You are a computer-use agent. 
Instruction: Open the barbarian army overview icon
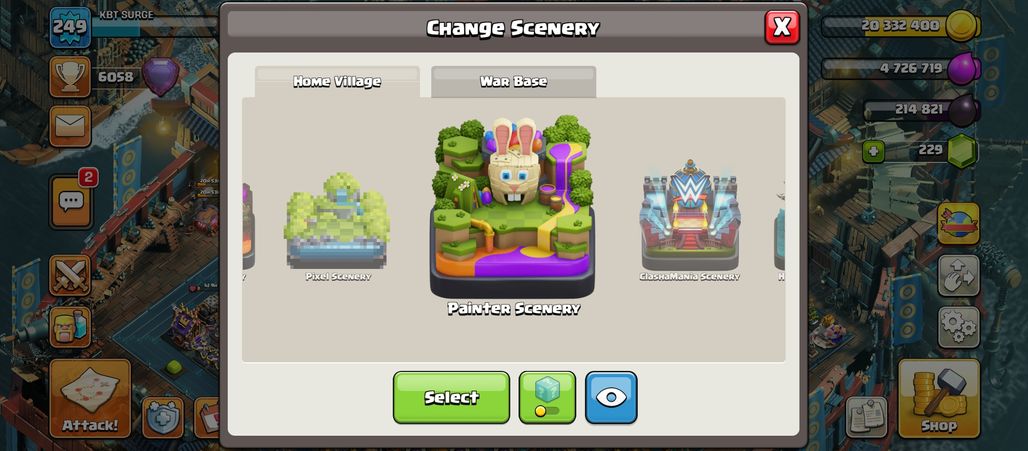click(70, 327)
